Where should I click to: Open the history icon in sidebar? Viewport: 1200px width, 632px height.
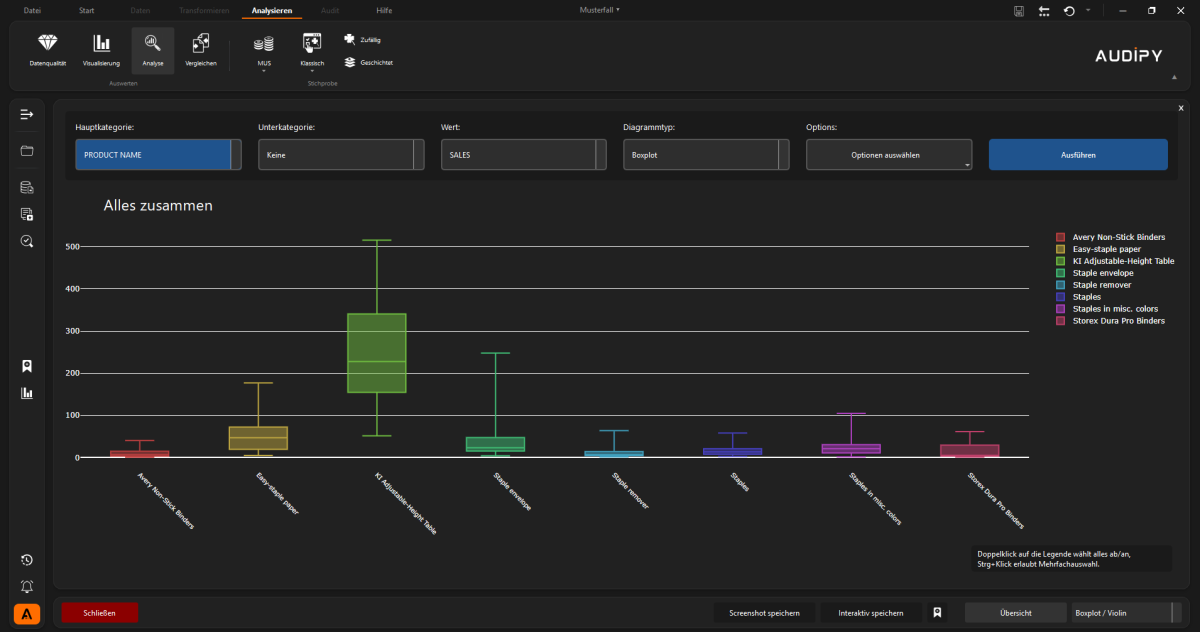point(27,560)
